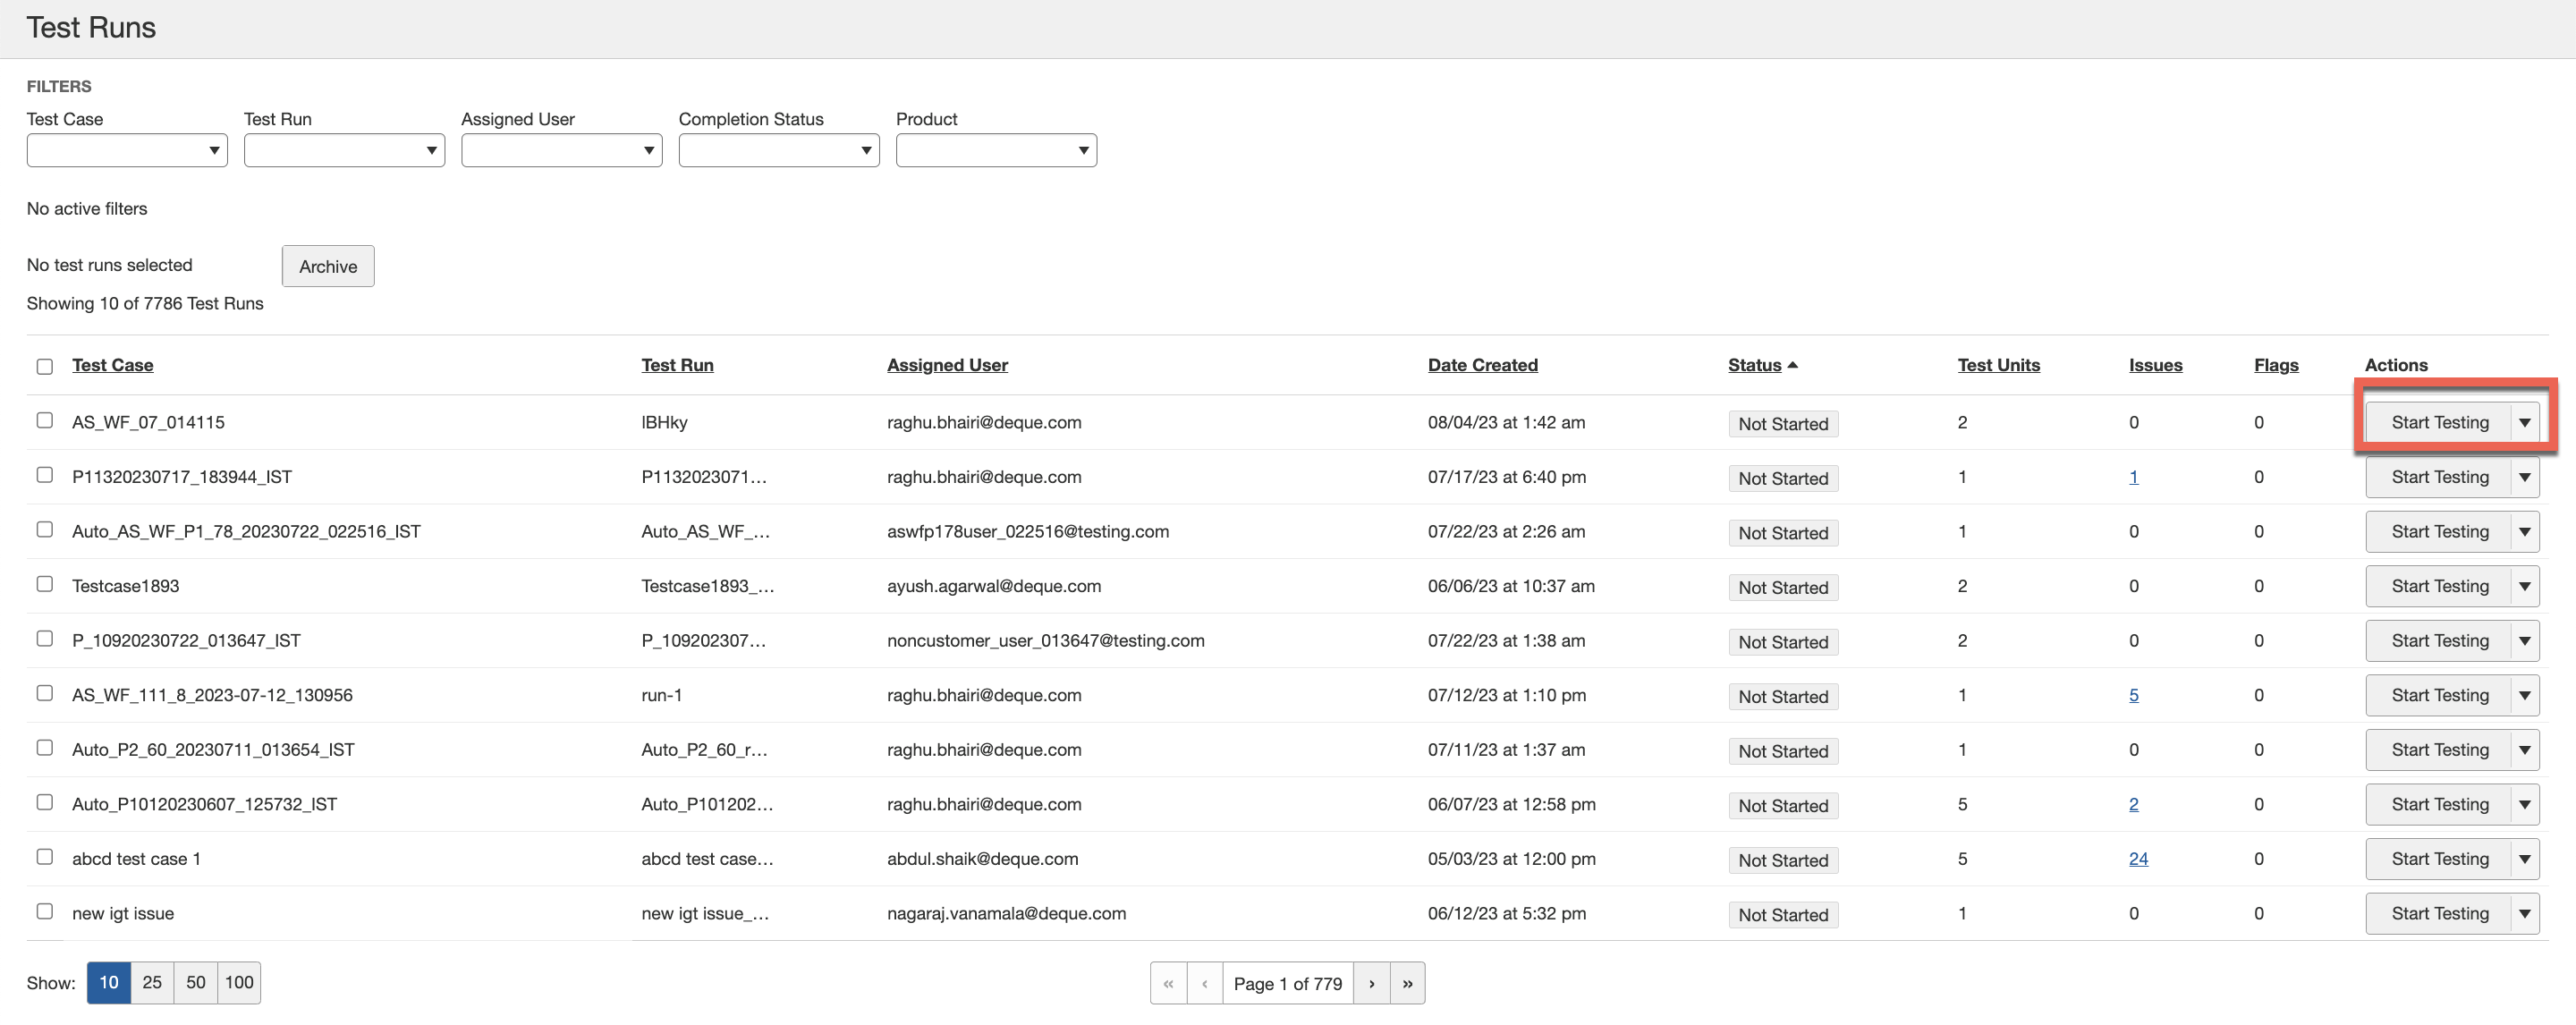Tick checkbox for abcd test case 1
This screenshot has height=1025, width=2576.
point(45,857)
